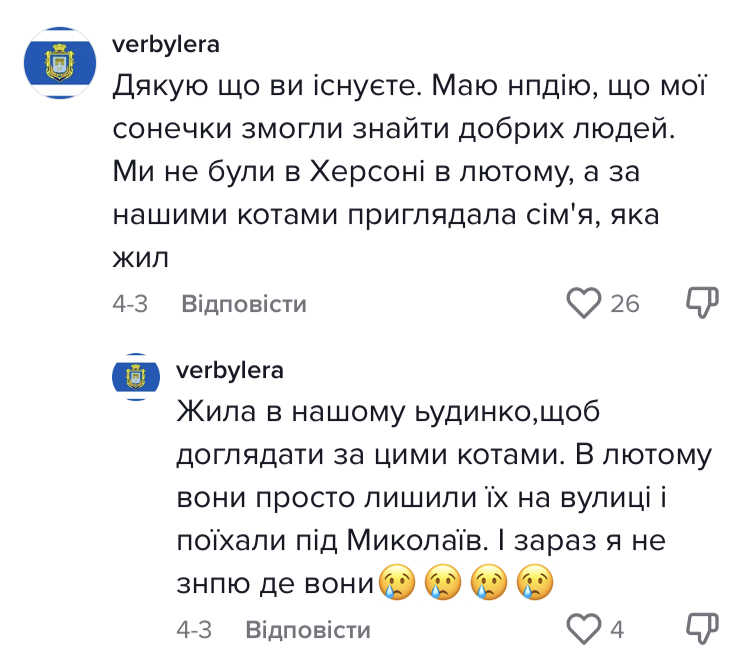Click the 4-3 date under reply comment
This screenshot has width=750, height=668.
tap(194, 631)
